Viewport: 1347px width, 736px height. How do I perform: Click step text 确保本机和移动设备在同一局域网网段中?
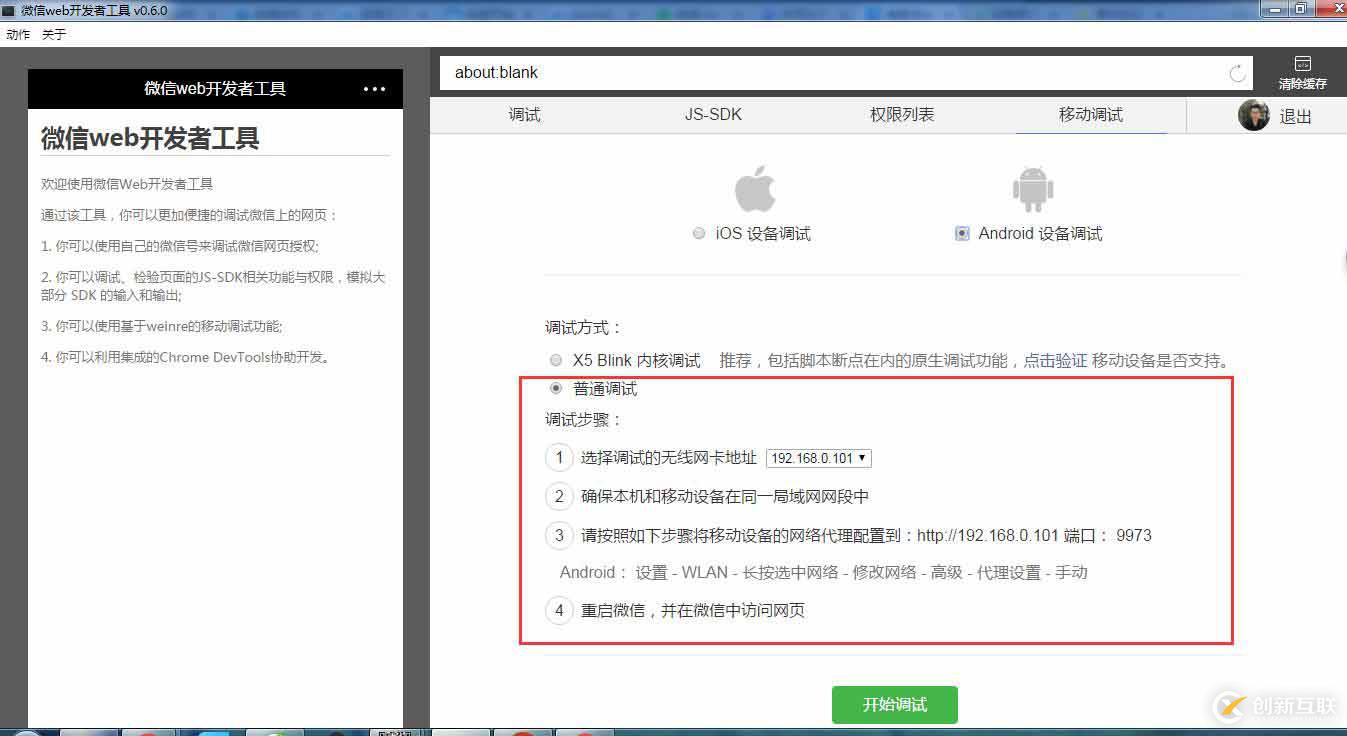point(725,497)
